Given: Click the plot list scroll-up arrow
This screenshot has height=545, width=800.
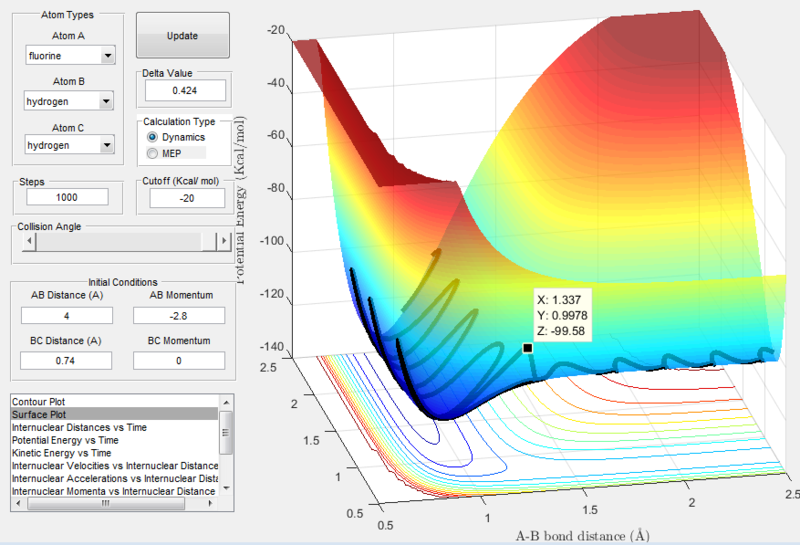Looking at the screenshot, I should coord(227,403).
